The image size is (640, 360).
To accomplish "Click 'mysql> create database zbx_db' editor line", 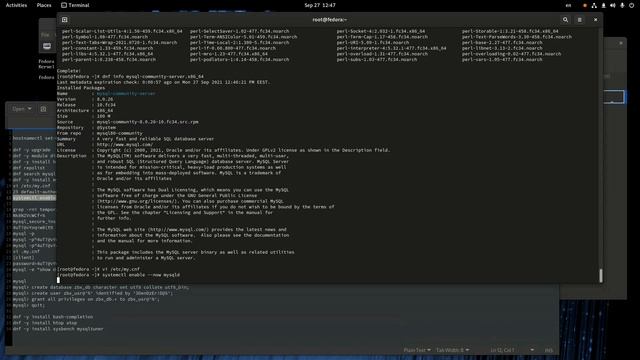I will click(x=100, y=287).
